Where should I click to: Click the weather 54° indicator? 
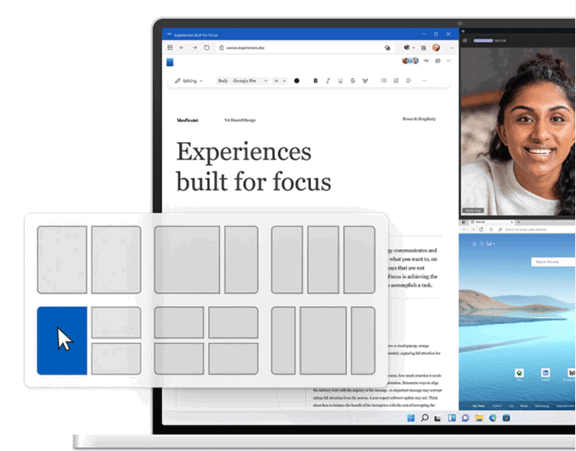tap(488, 244)
